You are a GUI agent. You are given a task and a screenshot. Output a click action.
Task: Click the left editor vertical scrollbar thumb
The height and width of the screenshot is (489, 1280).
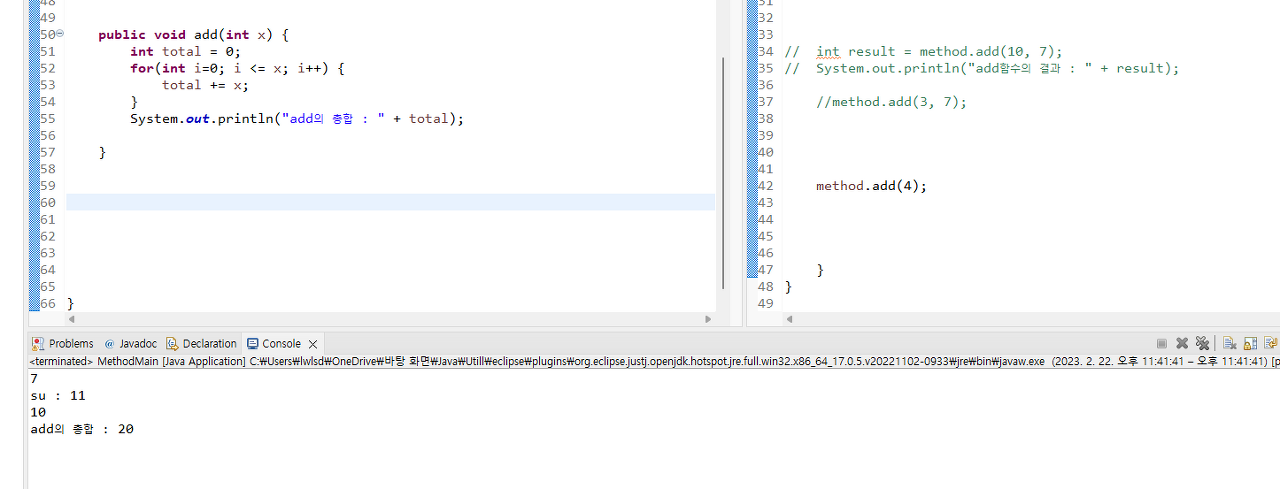tap(721, 173)
